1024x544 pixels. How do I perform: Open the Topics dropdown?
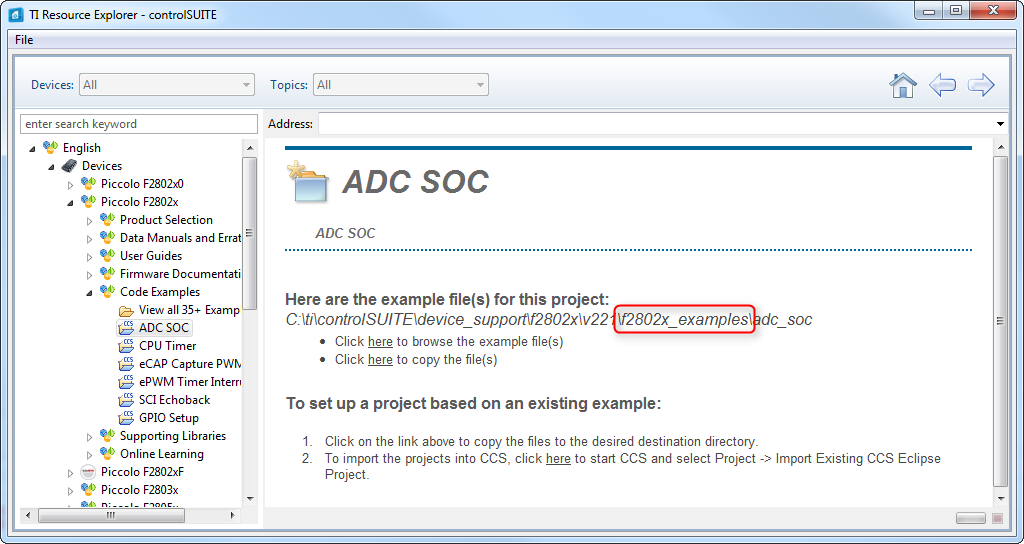pos(401,85)
